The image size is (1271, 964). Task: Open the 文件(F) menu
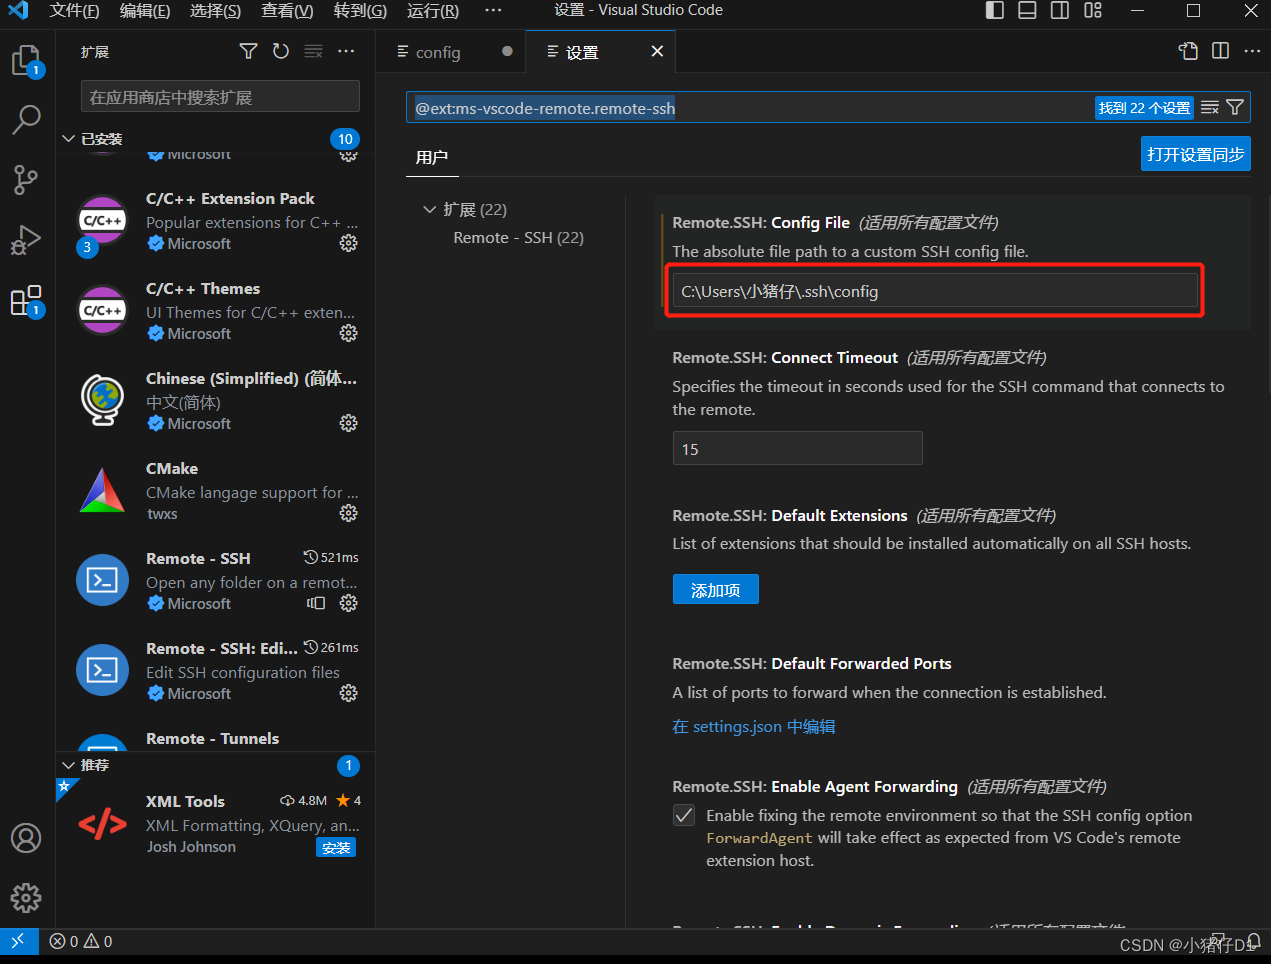74,11
